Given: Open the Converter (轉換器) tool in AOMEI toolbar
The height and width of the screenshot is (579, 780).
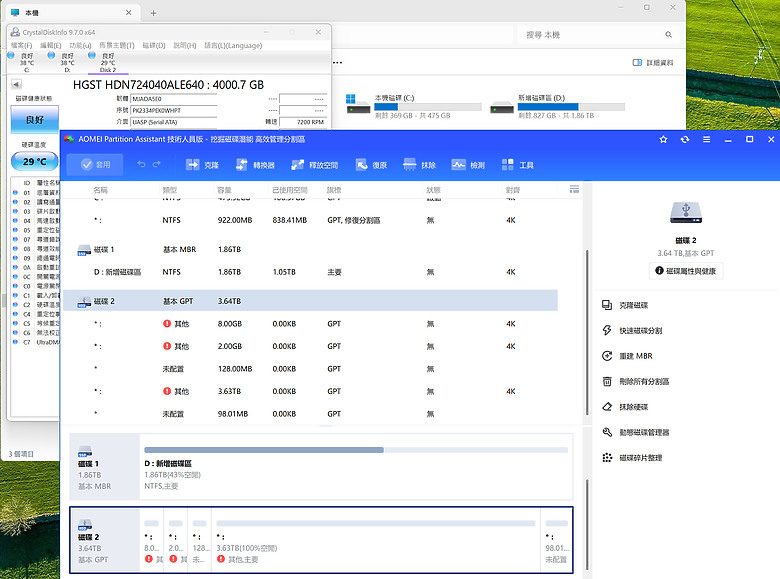Looking at the screenshot, I should (255, 165).
